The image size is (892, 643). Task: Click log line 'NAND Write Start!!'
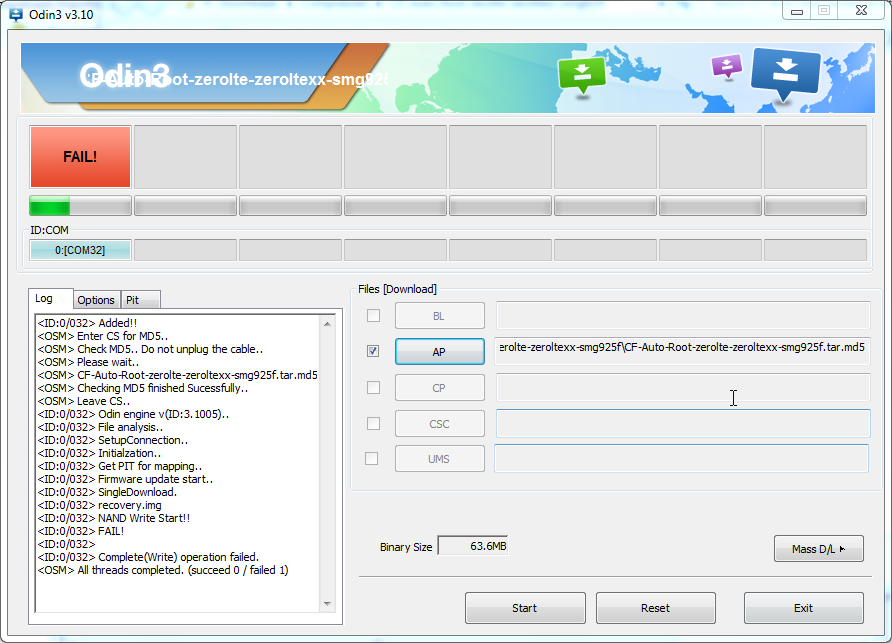[114, 518]
